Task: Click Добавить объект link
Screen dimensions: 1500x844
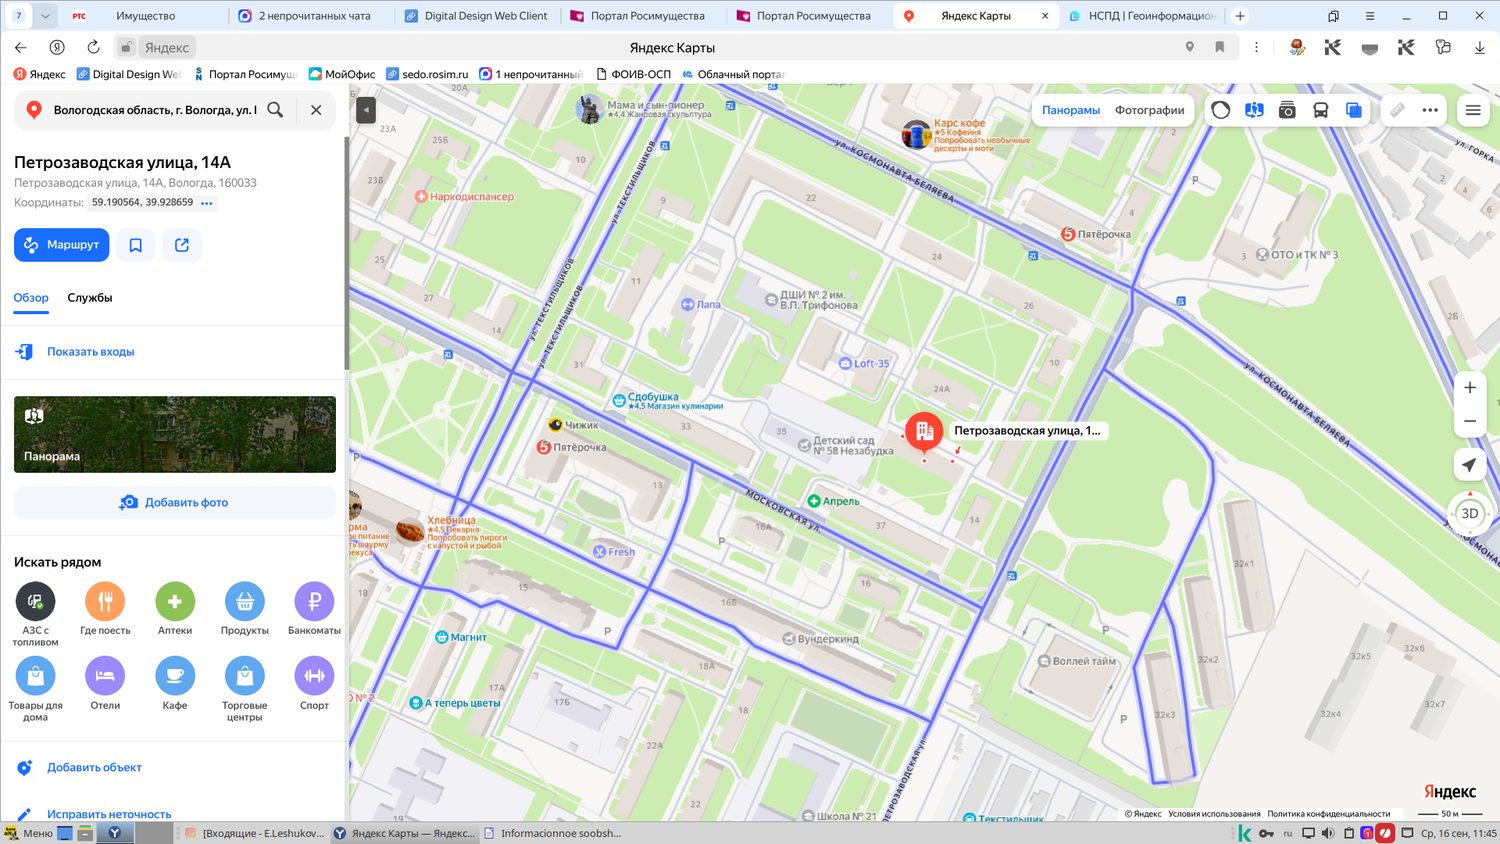Action: tap(94, 768)
